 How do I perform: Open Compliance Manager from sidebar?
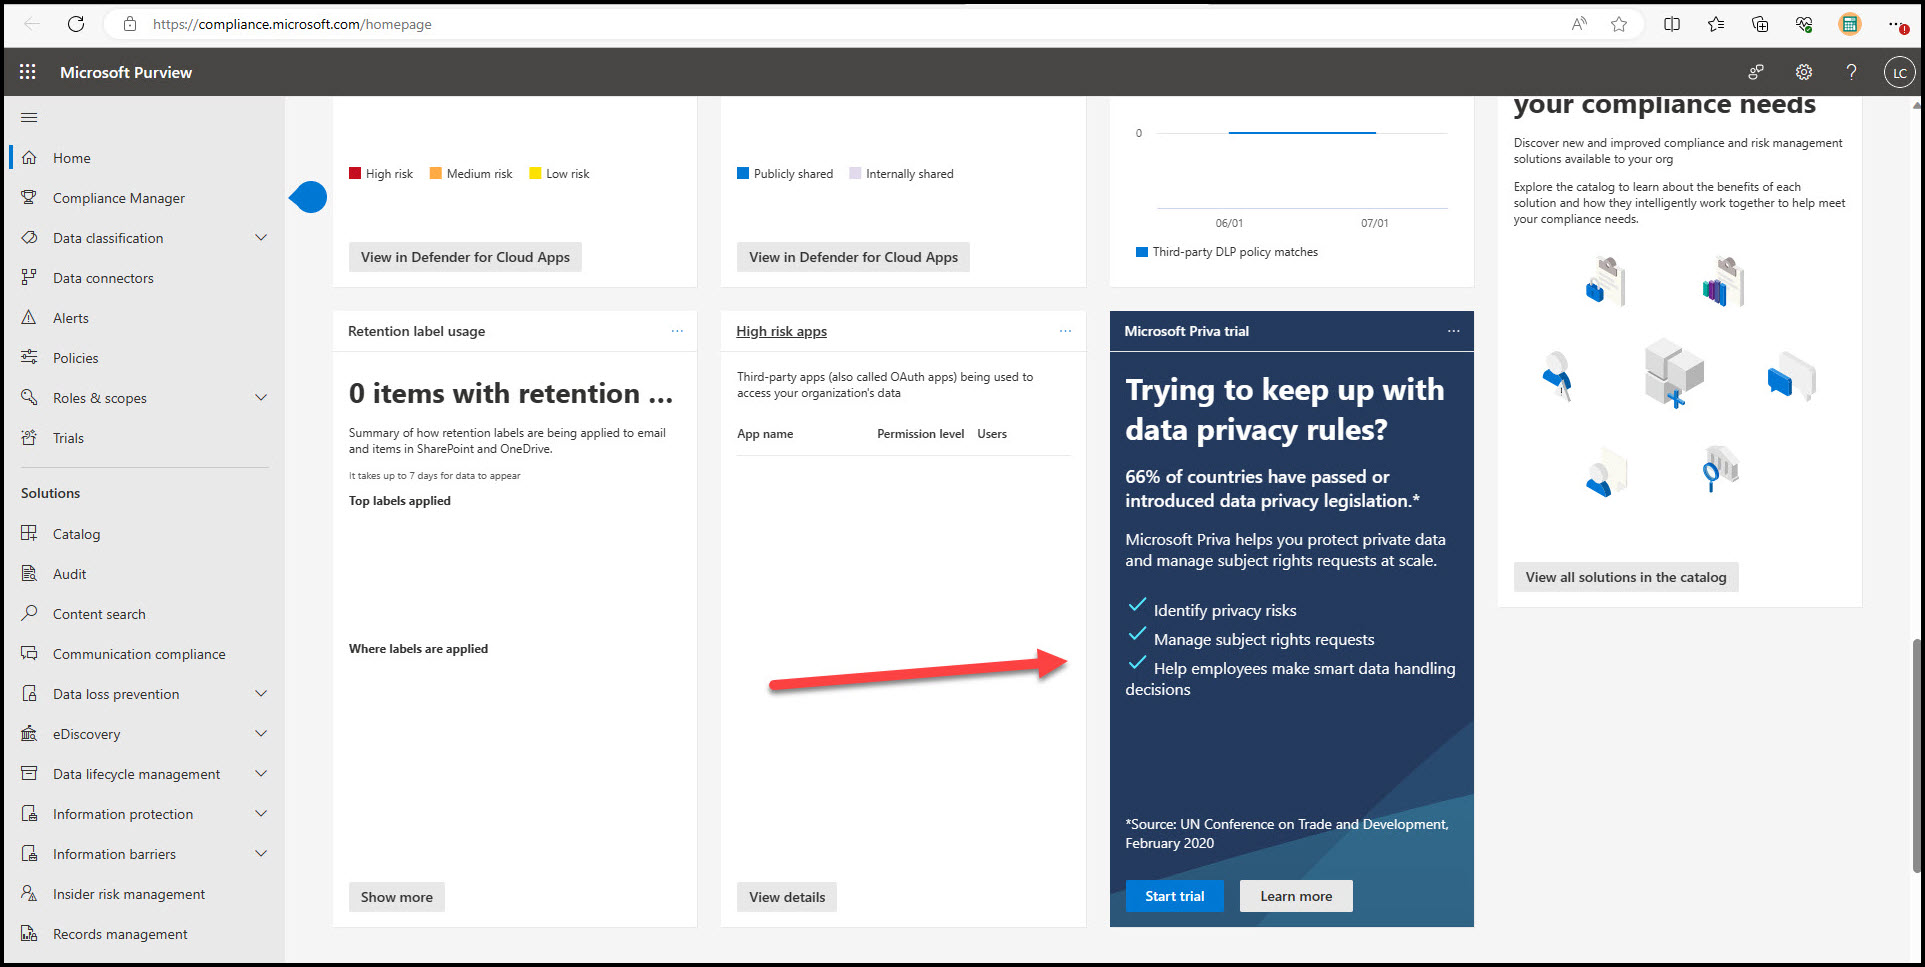(x=118, y=198)
